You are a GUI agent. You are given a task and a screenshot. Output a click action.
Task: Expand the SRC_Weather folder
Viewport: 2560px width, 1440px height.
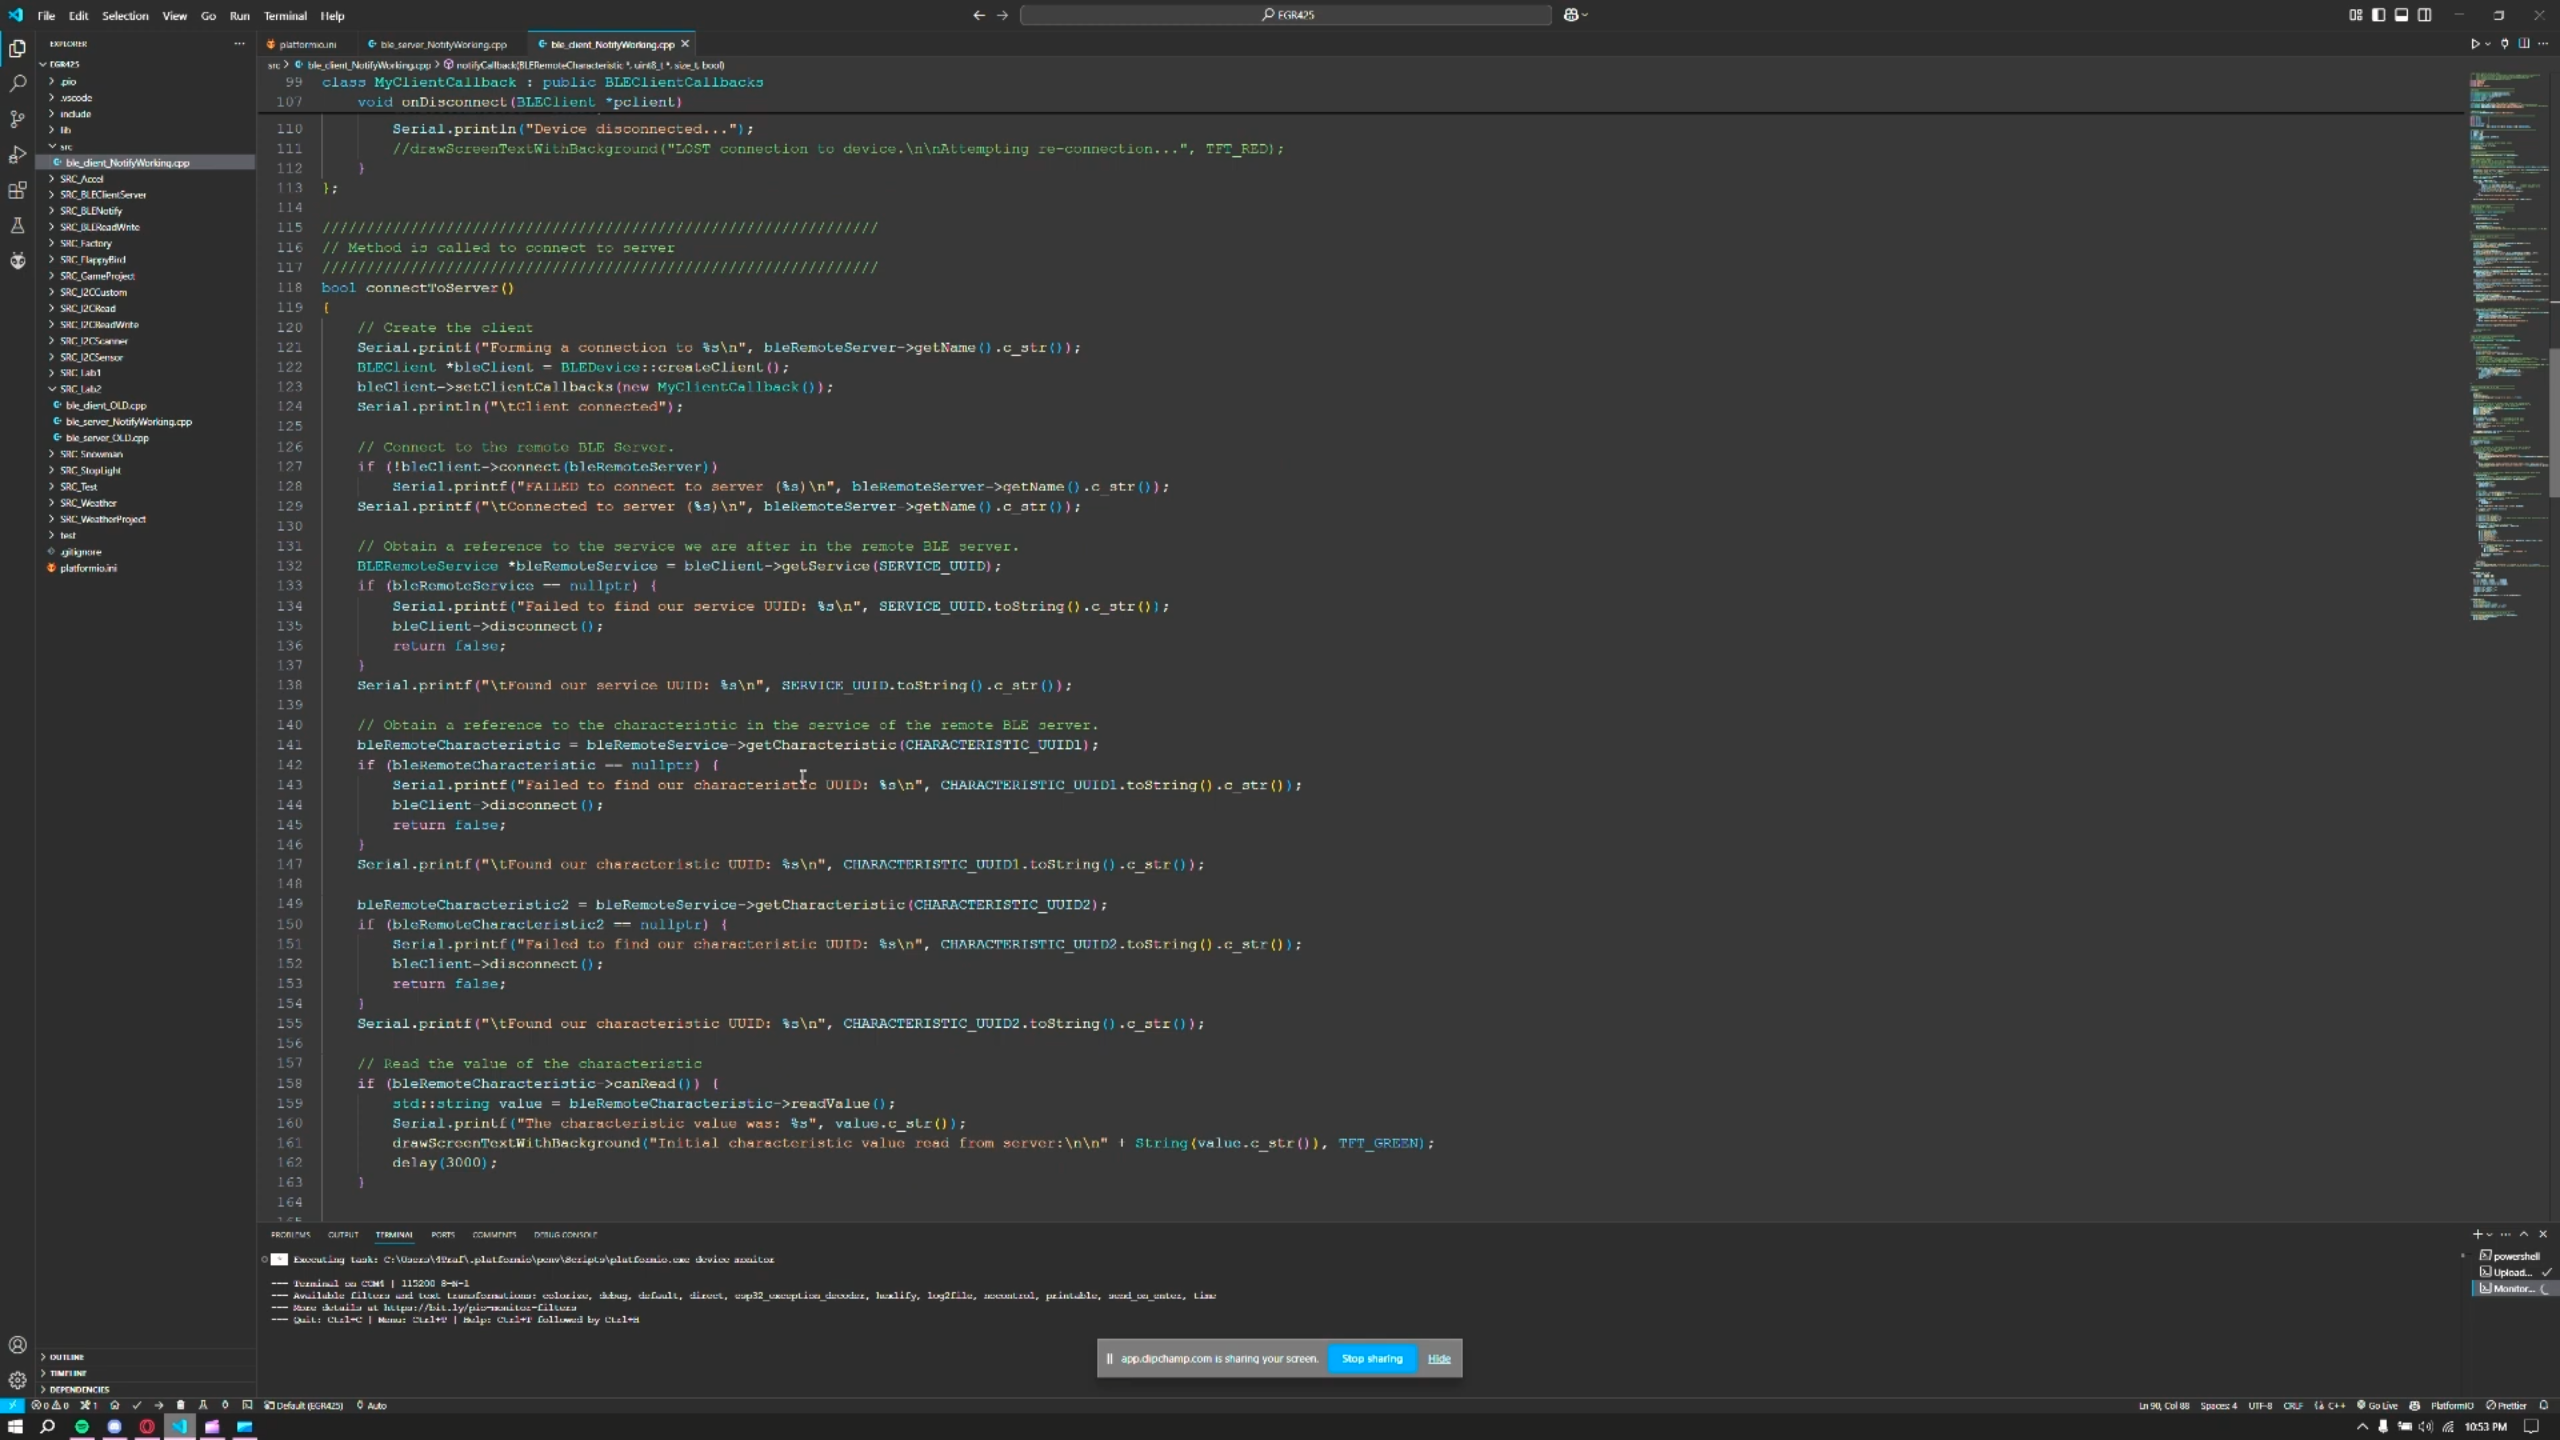[88, 503]
